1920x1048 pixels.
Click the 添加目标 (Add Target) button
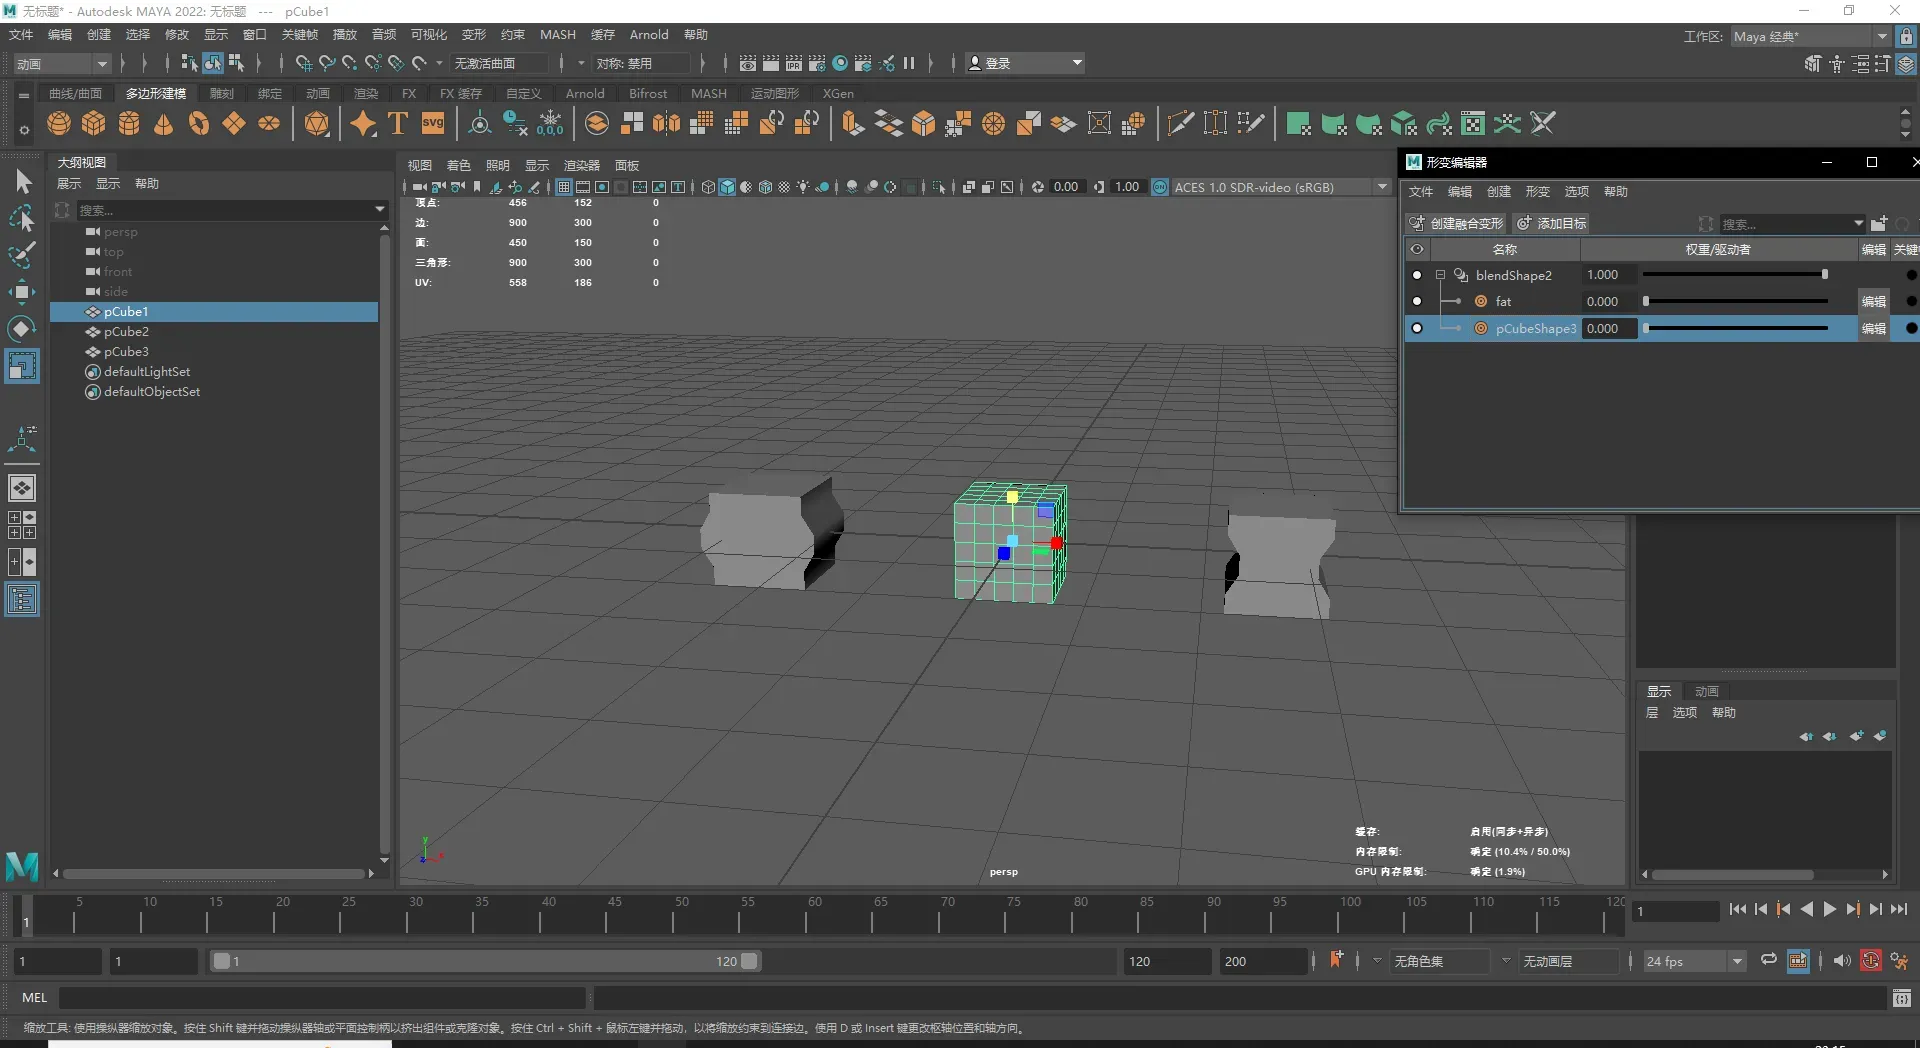(x=1552, y=223)
